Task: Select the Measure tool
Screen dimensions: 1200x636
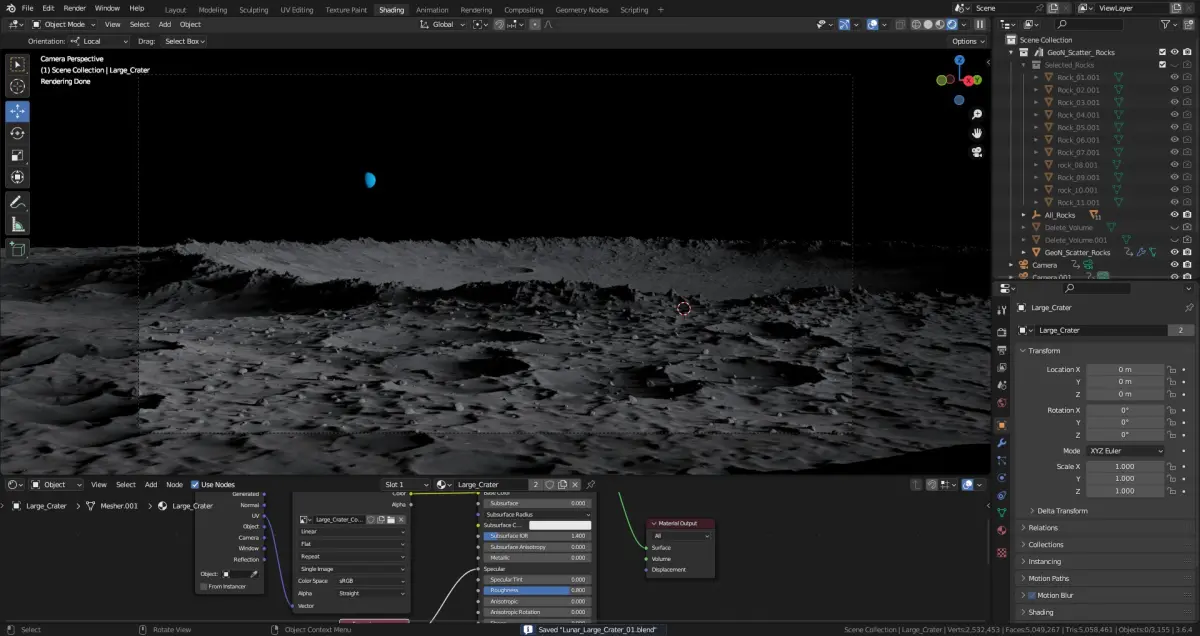Action: click(17, 224)
